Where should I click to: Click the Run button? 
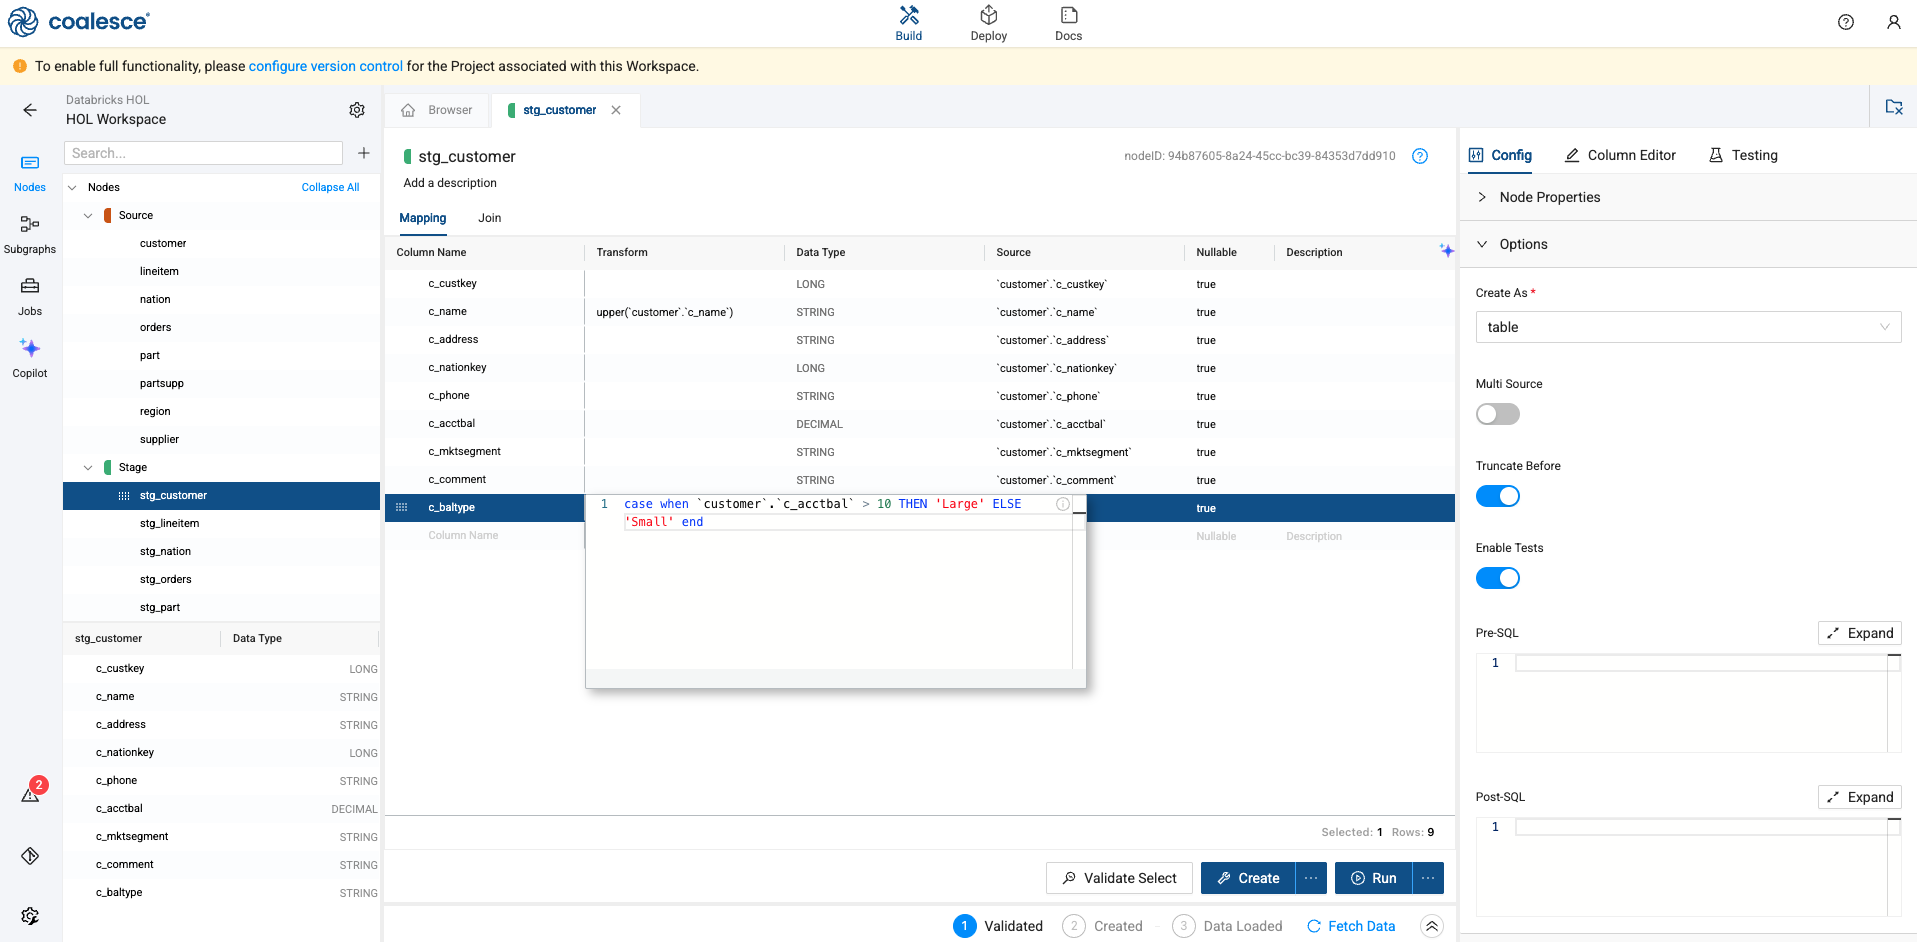click(x=1373, y=878)
